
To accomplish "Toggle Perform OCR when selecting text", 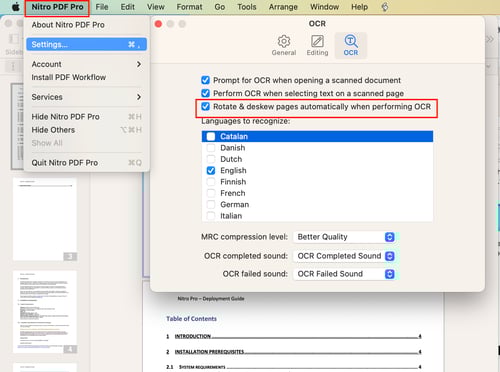I will click(x=205, y=93).
